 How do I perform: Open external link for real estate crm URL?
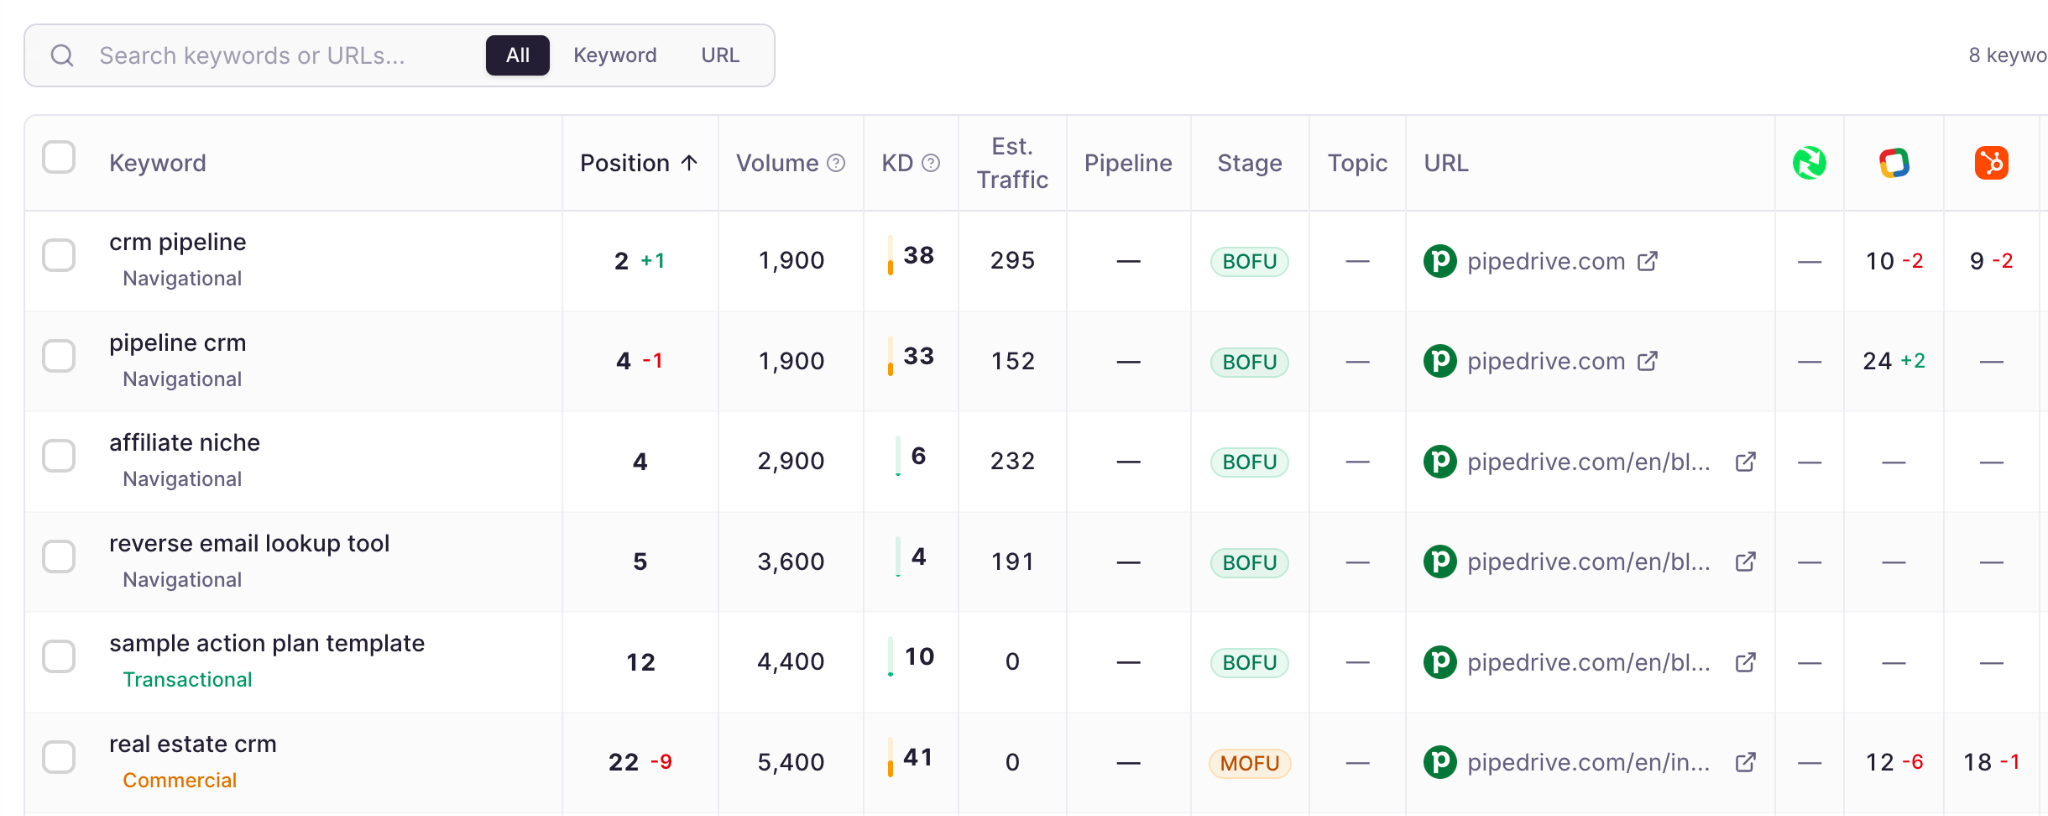pos(1745,763)
